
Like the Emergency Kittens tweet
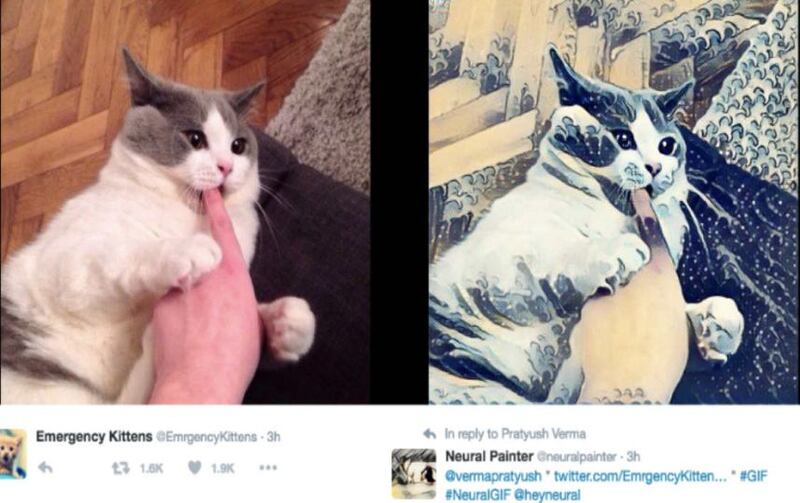click(194, 467)
